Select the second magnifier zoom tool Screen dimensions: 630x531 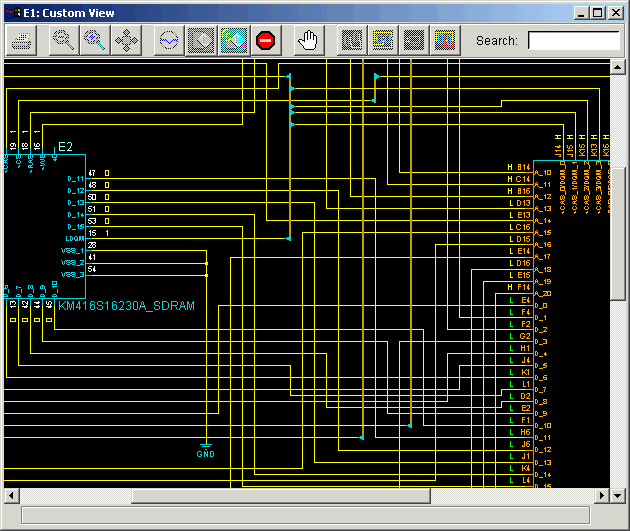tap(95, 41)
